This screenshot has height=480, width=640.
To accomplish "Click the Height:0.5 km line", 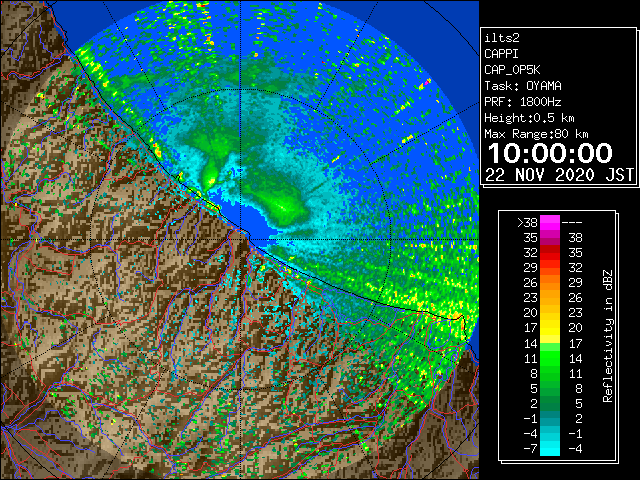I will (529, 118).
